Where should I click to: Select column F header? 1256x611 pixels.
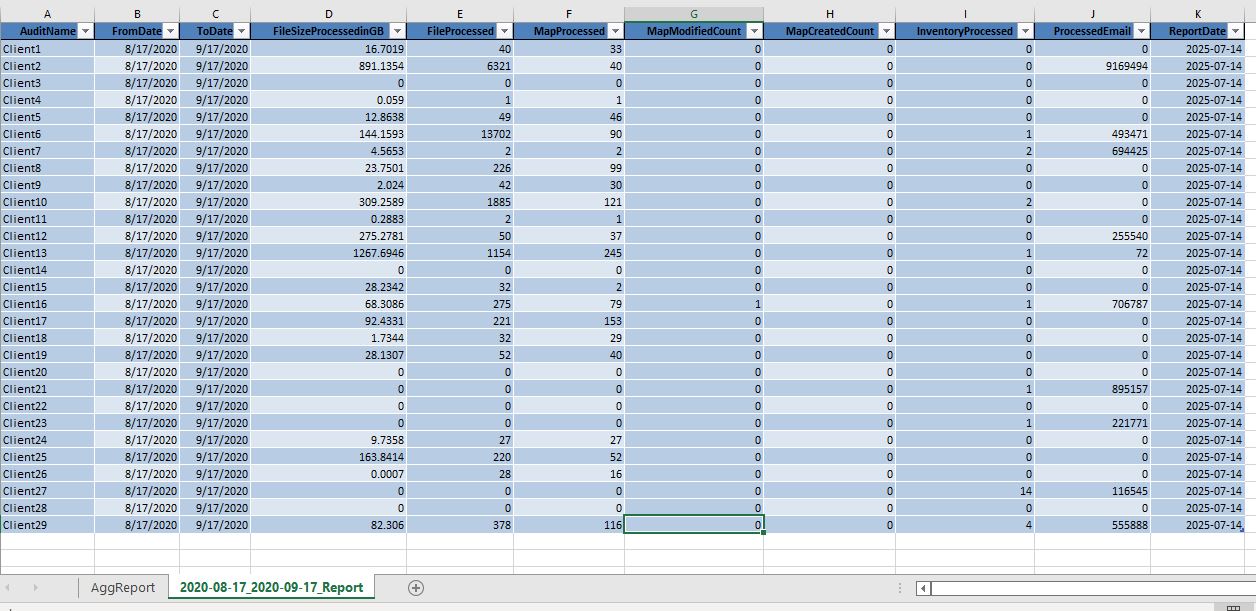click(569, 14)
